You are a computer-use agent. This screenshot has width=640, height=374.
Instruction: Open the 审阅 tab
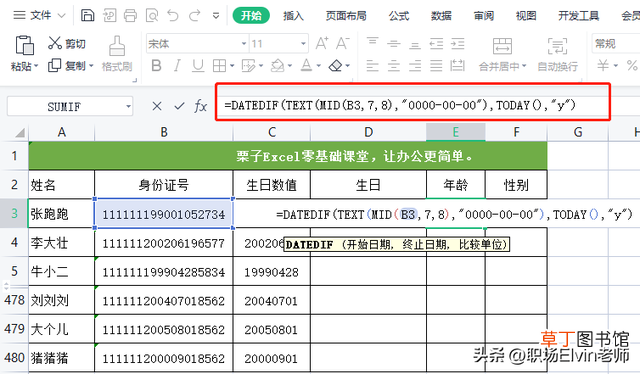(484, 16)
